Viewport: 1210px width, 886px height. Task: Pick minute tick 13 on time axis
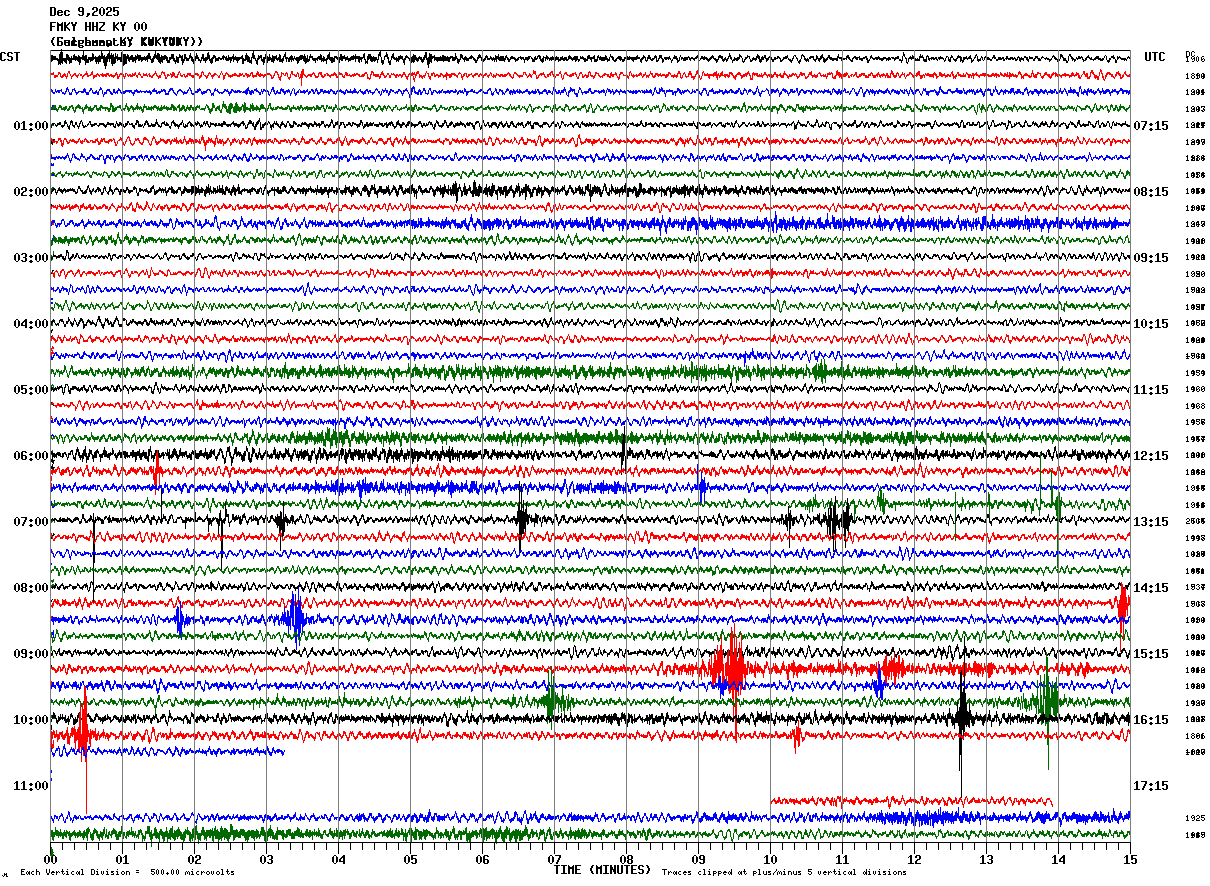987,859
